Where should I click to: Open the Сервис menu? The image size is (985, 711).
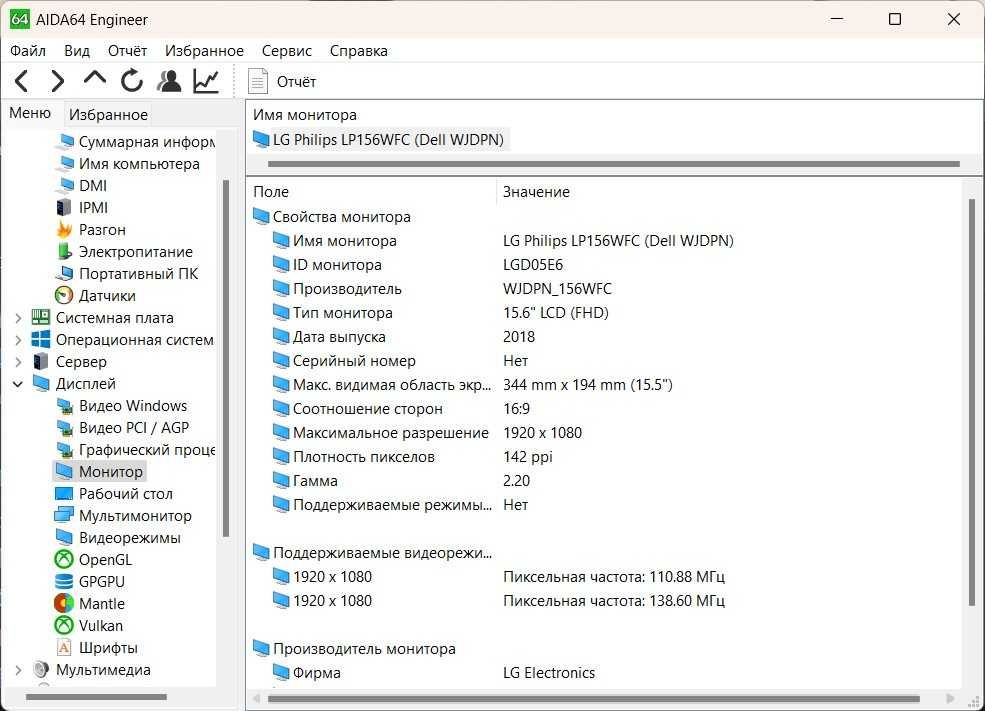(x=286, y=51)
